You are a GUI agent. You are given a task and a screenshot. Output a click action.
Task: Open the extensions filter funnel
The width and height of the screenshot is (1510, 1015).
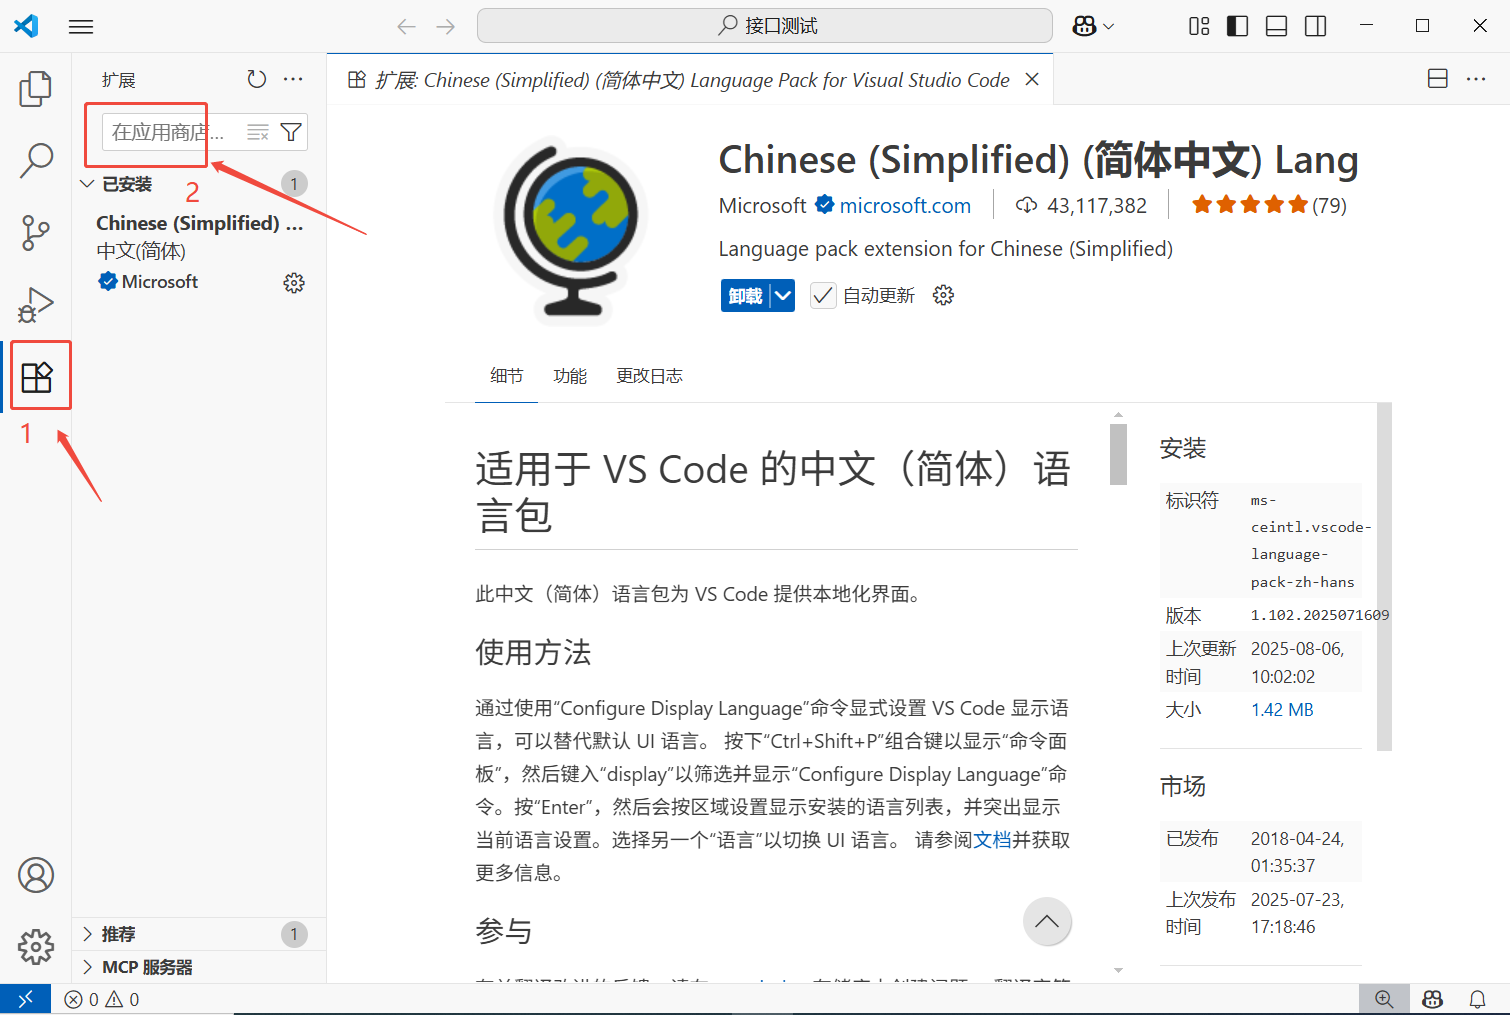291,132
